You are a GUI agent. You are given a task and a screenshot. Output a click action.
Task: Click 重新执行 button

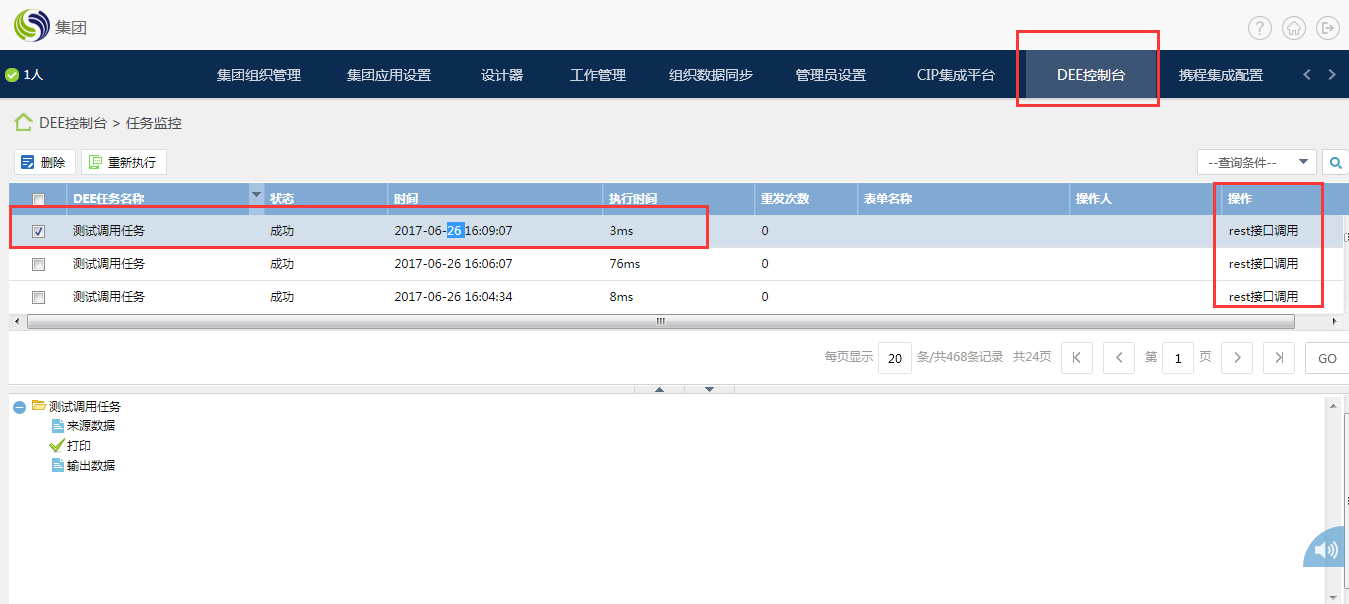124,162
